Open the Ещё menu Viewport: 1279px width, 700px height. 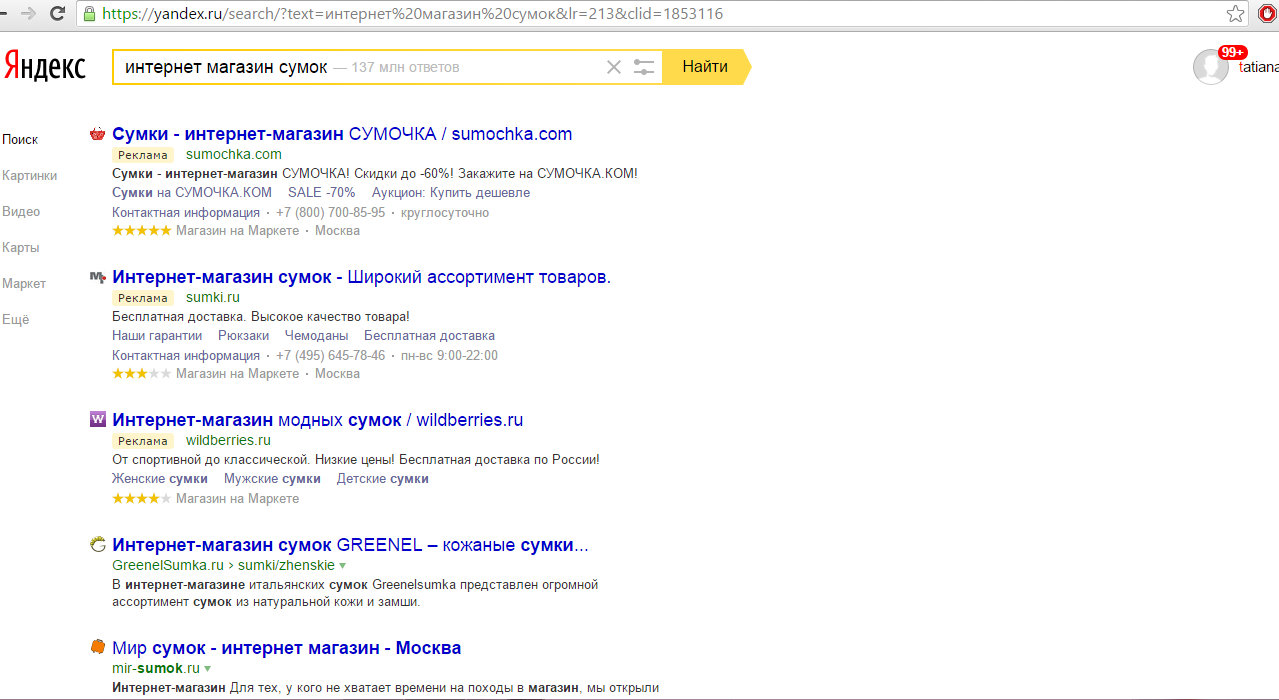[16, 320]
